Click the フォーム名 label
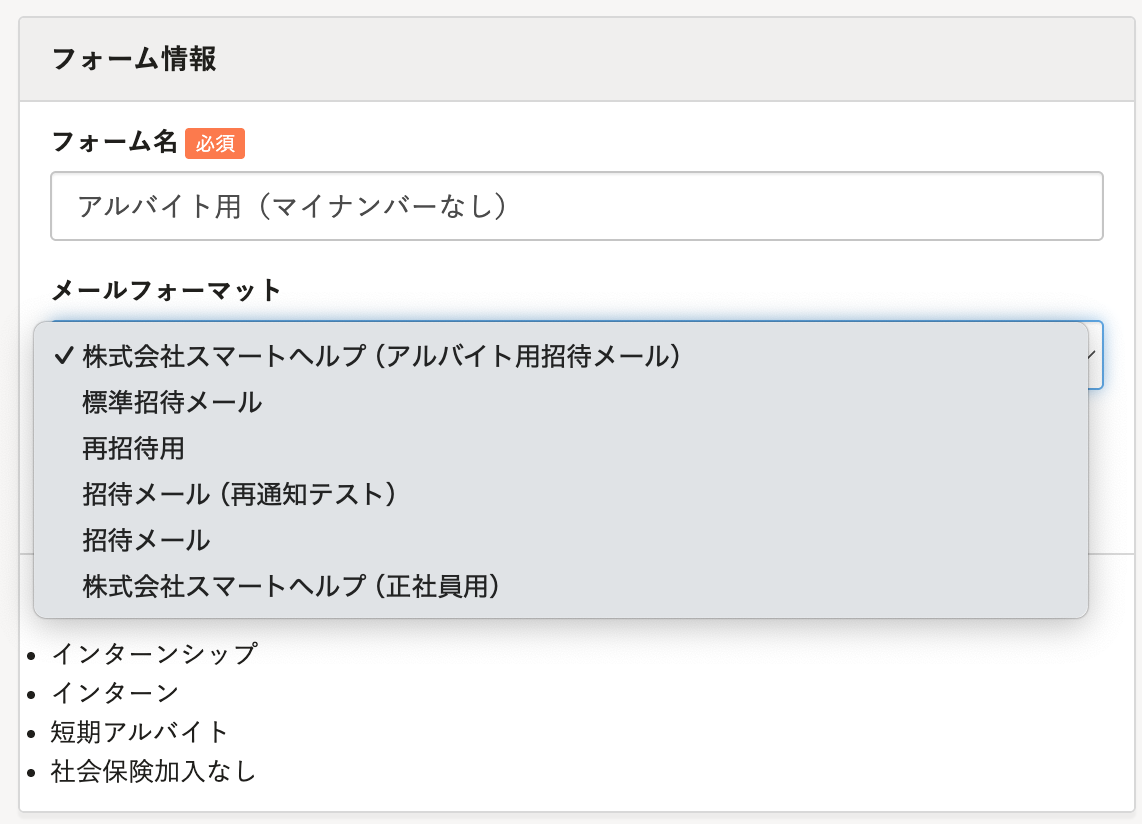The width and height of the screenshot is (1142, 824). click(114, 142)
